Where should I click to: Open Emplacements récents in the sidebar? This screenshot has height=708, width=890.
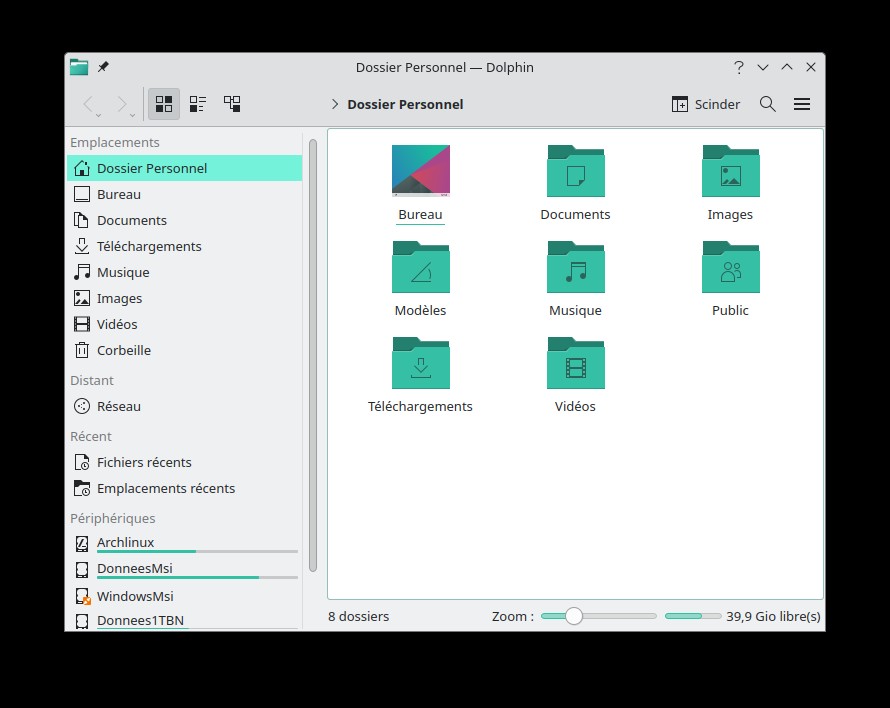(x=184, y=488)
